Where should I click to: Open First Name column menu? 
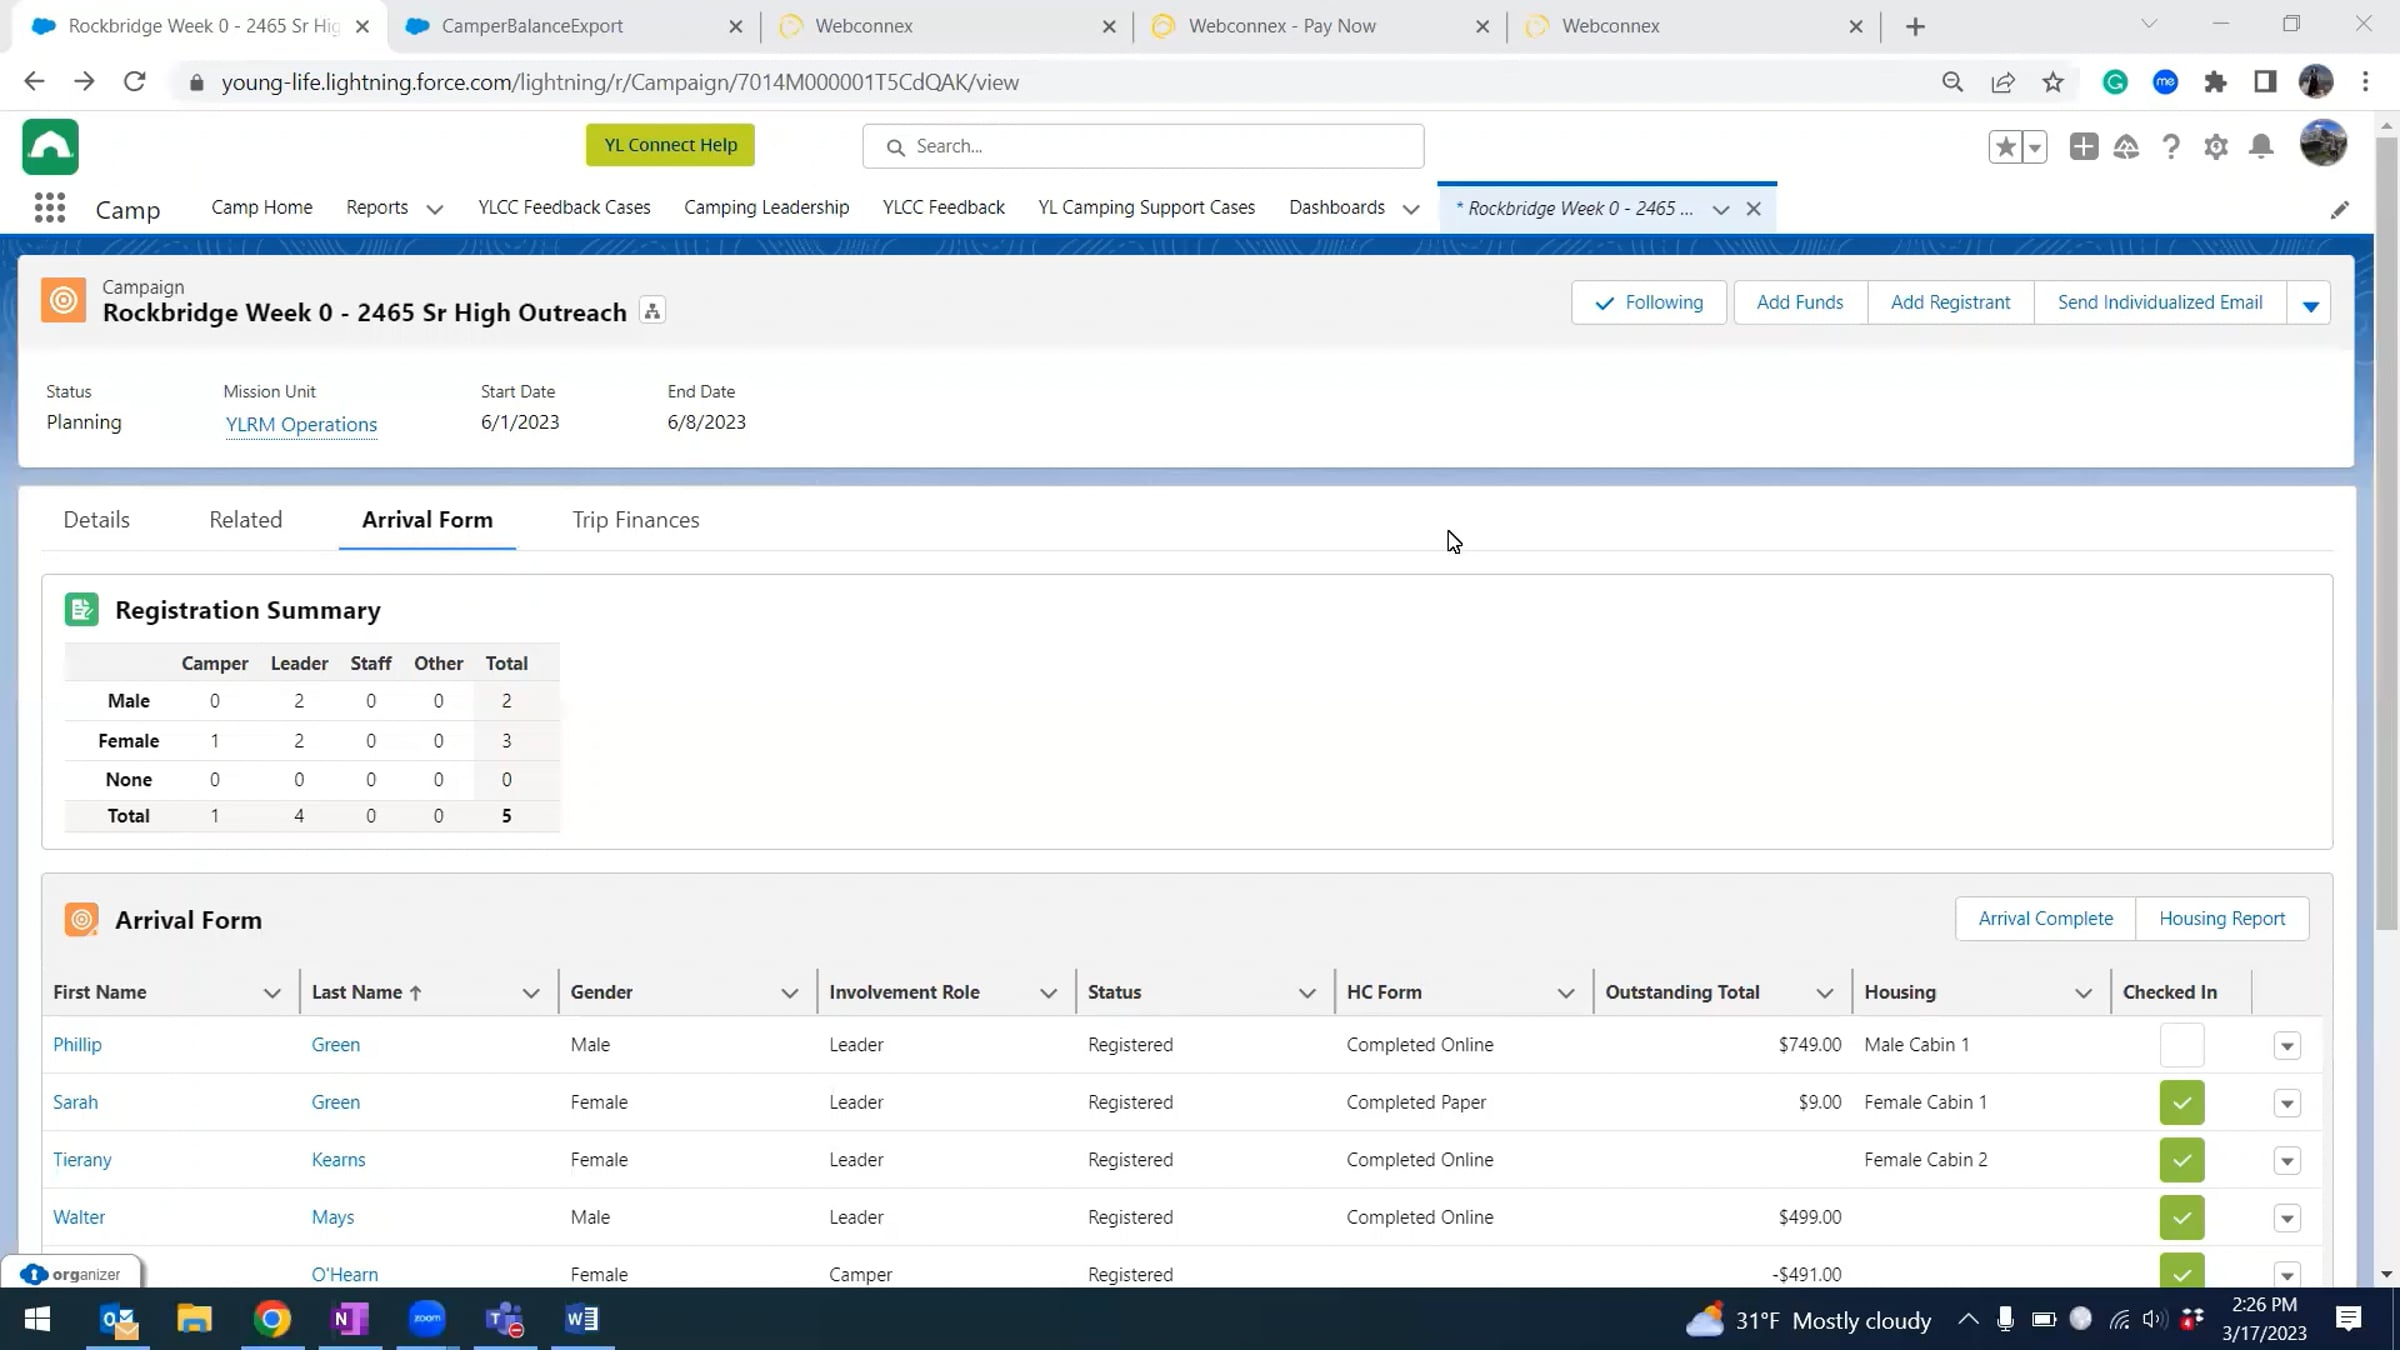tap(271, 993)
